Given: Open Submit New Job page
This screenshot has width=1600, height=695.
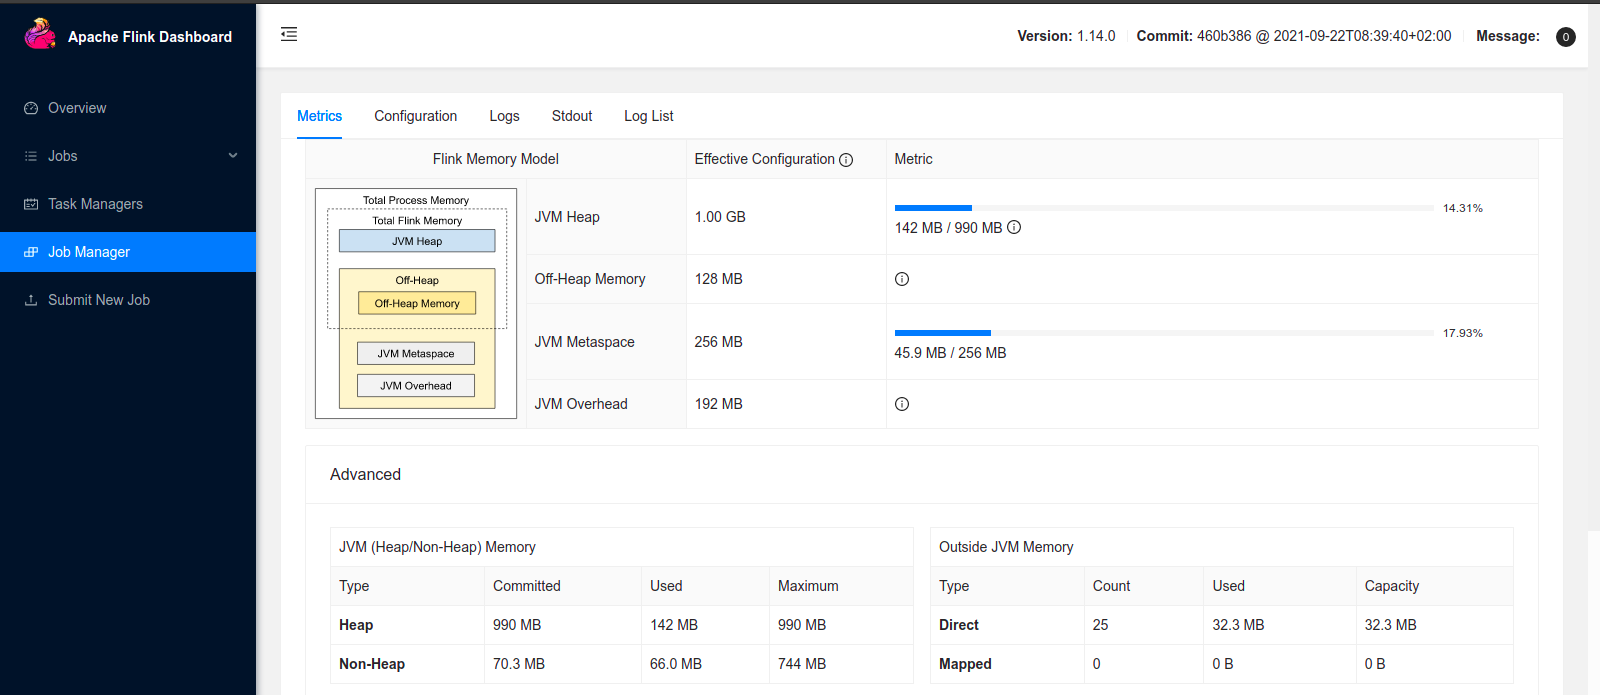Looking at the screenshot, I should point(128,300).
